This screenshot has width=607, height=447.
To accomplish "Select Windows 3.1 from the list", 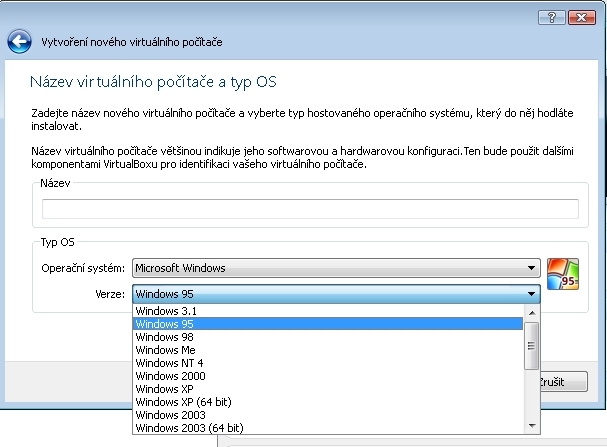I will [x=328, y=311].
